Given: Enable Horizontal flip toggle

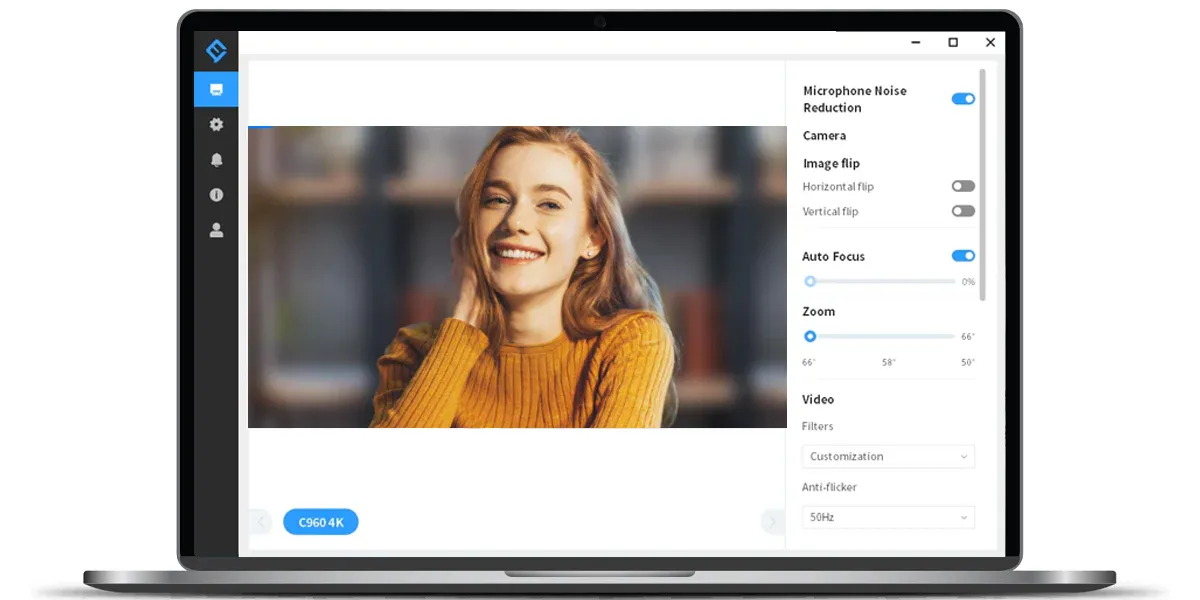Looking at the screenshot, I should click(963, 186).
